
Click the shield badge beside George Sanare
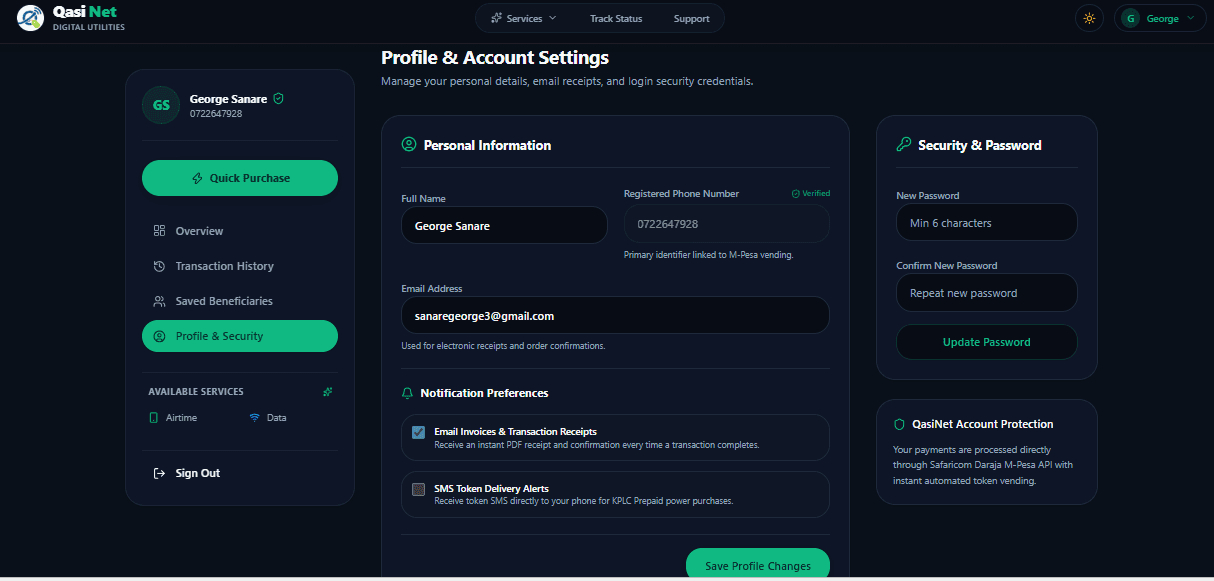point(279,99)
